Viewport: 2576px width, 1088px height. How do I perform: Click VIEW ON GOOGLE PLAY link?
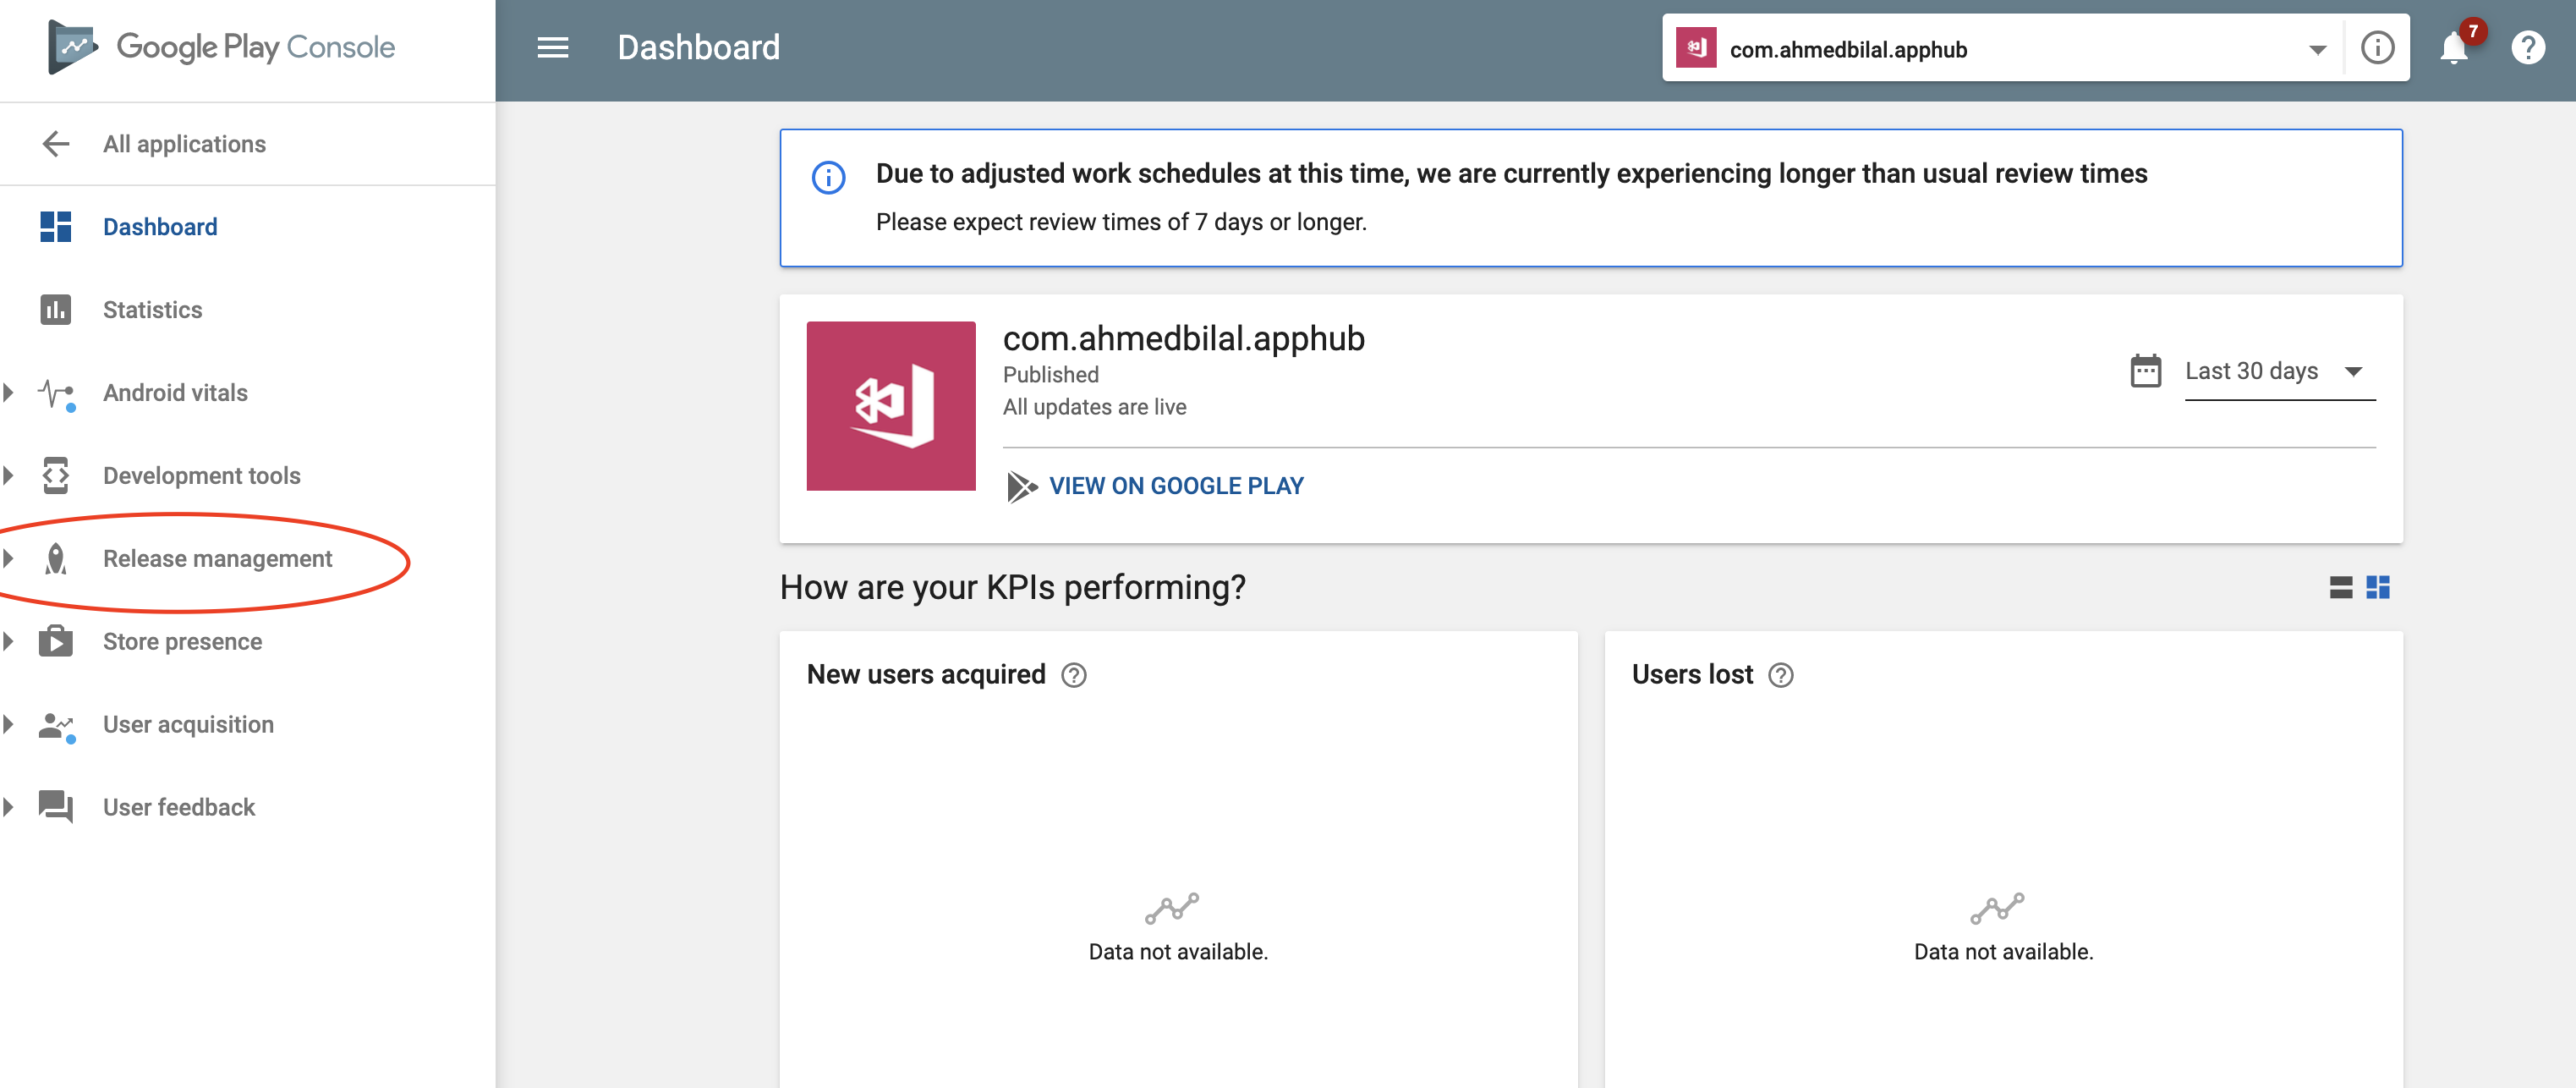[1176, 486]
